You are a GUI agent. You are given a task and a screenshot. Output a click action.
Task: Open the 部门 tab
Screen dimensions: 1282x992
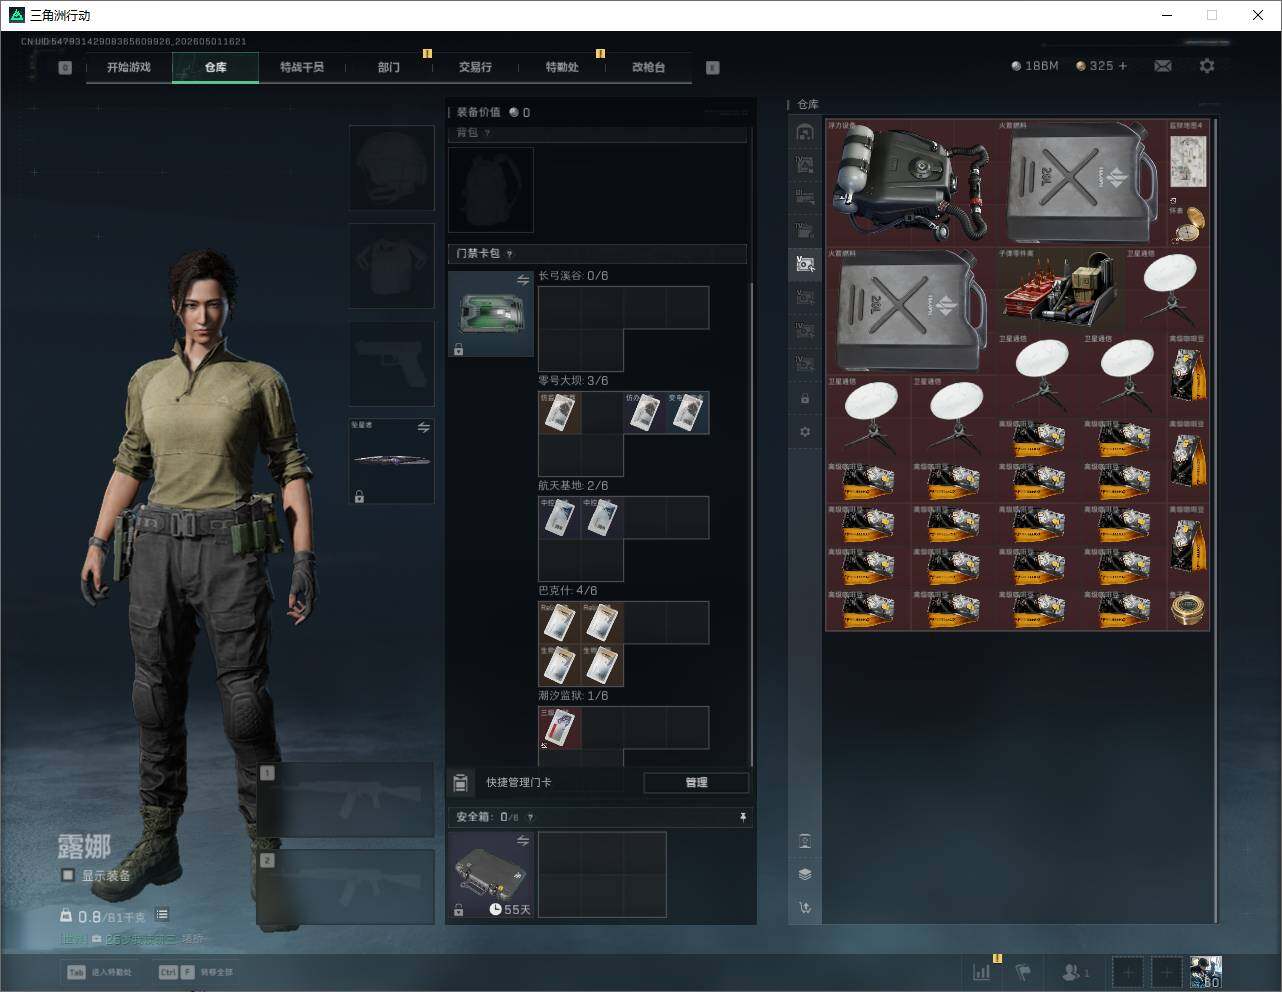[x=389, y=67]
